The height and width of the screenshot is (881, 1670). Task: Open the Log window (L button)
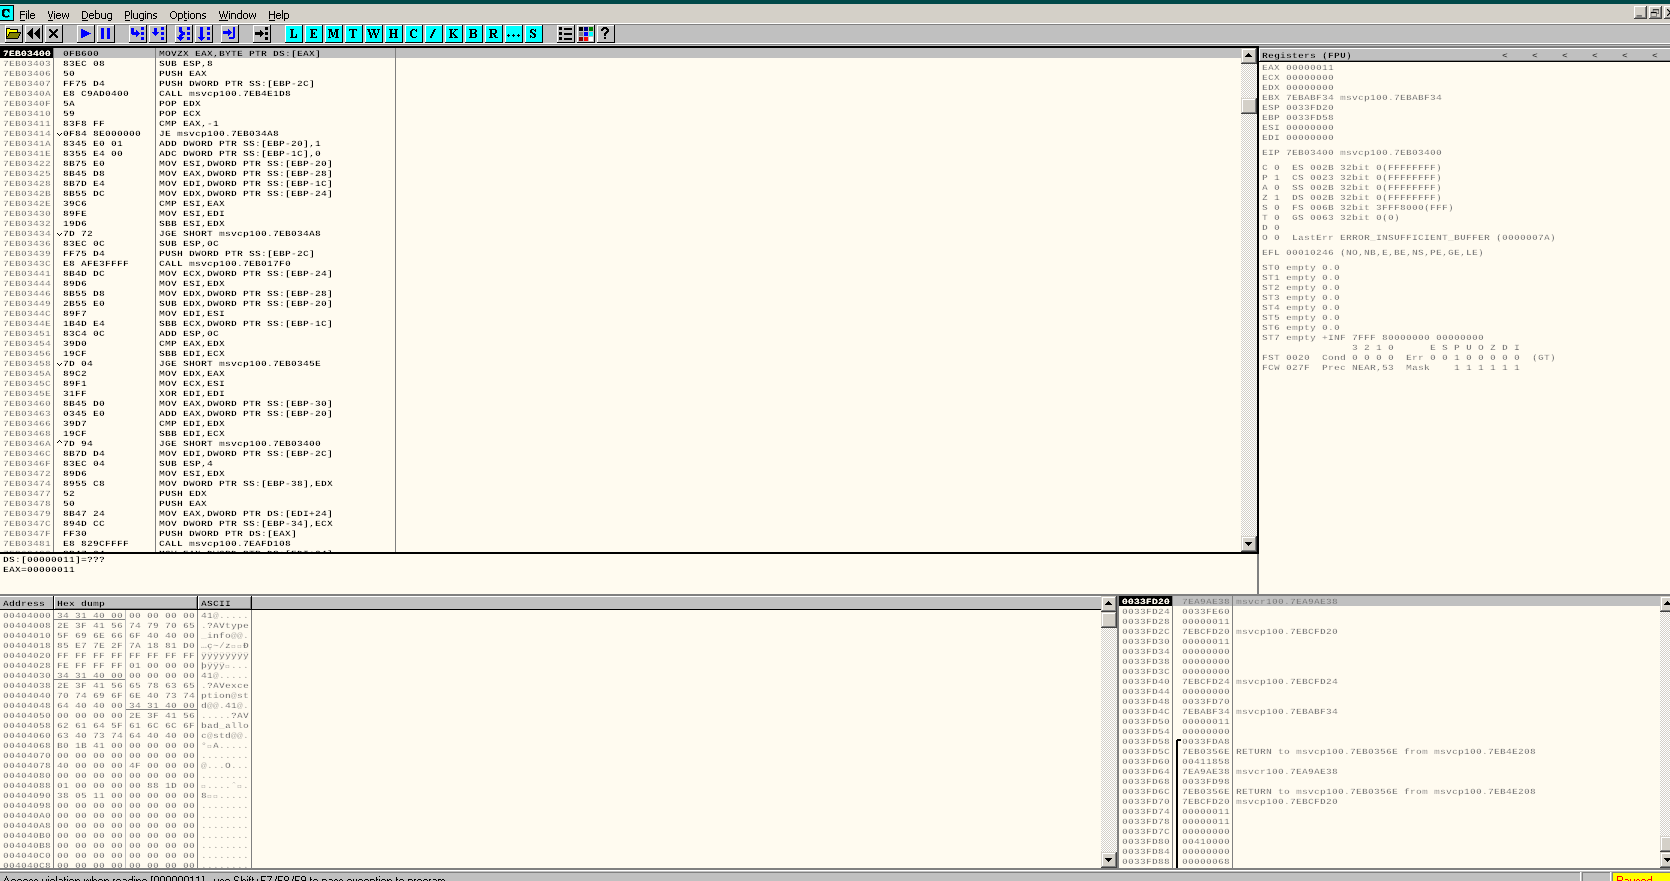tap(293, 34)
